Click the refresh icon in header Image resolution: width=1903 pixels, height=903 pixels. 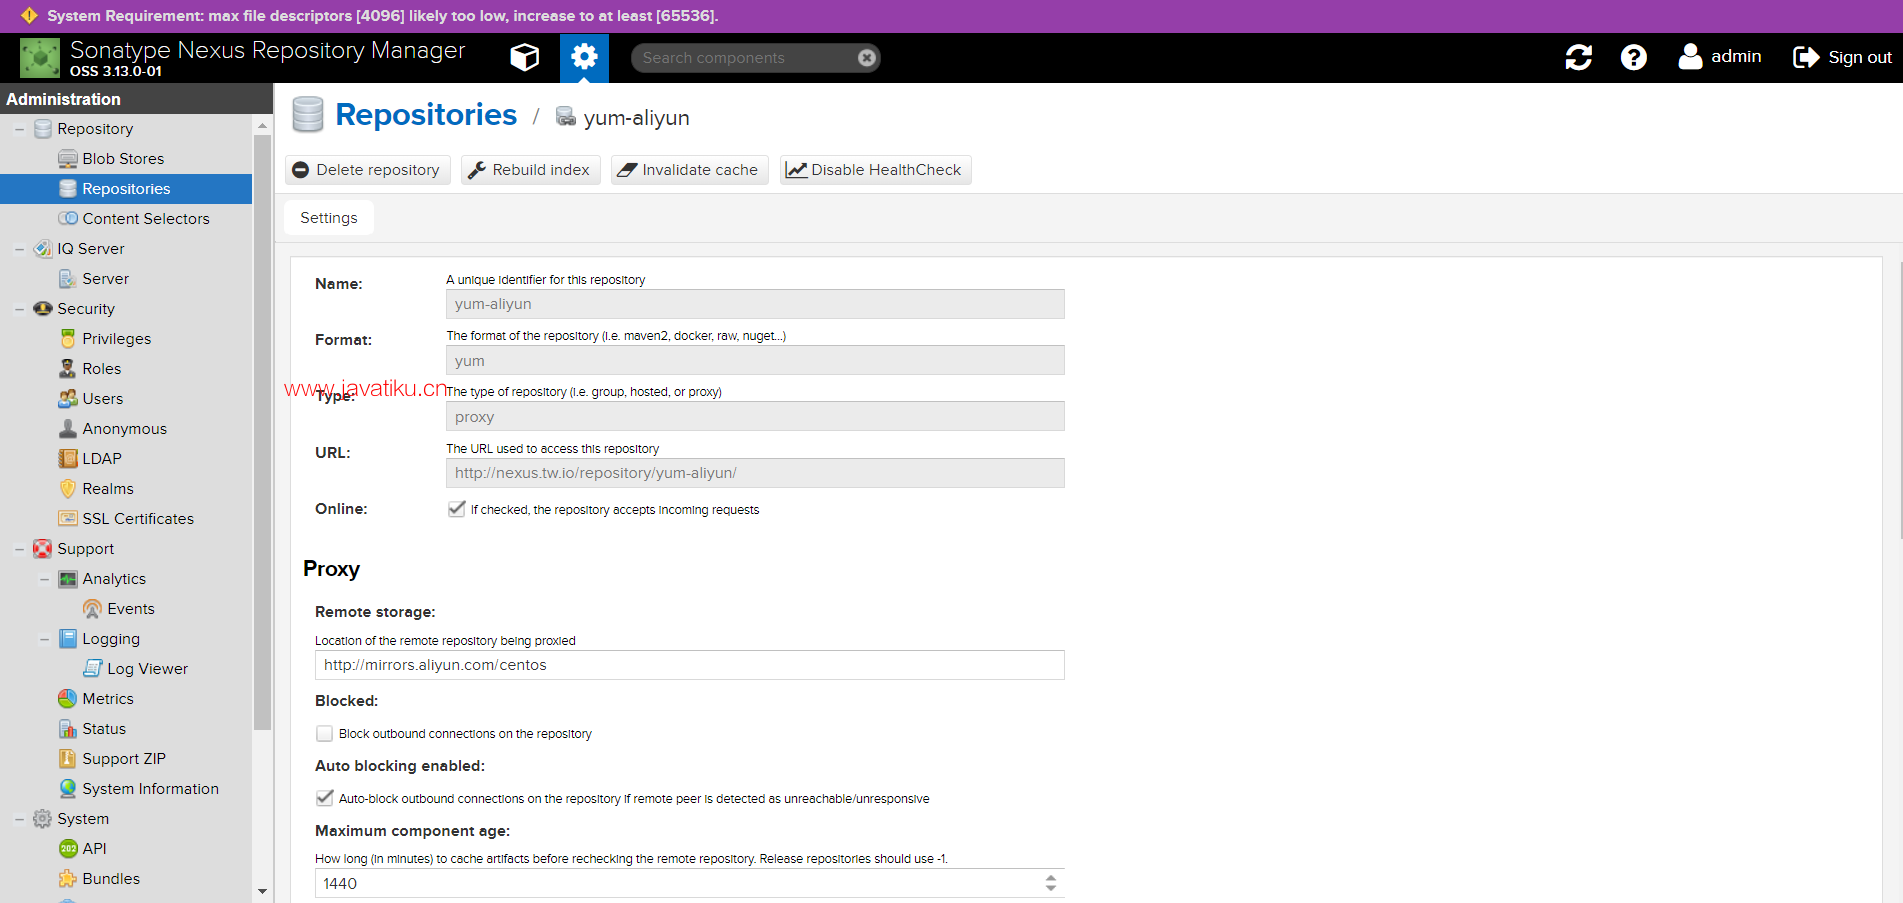point(1578,57)
